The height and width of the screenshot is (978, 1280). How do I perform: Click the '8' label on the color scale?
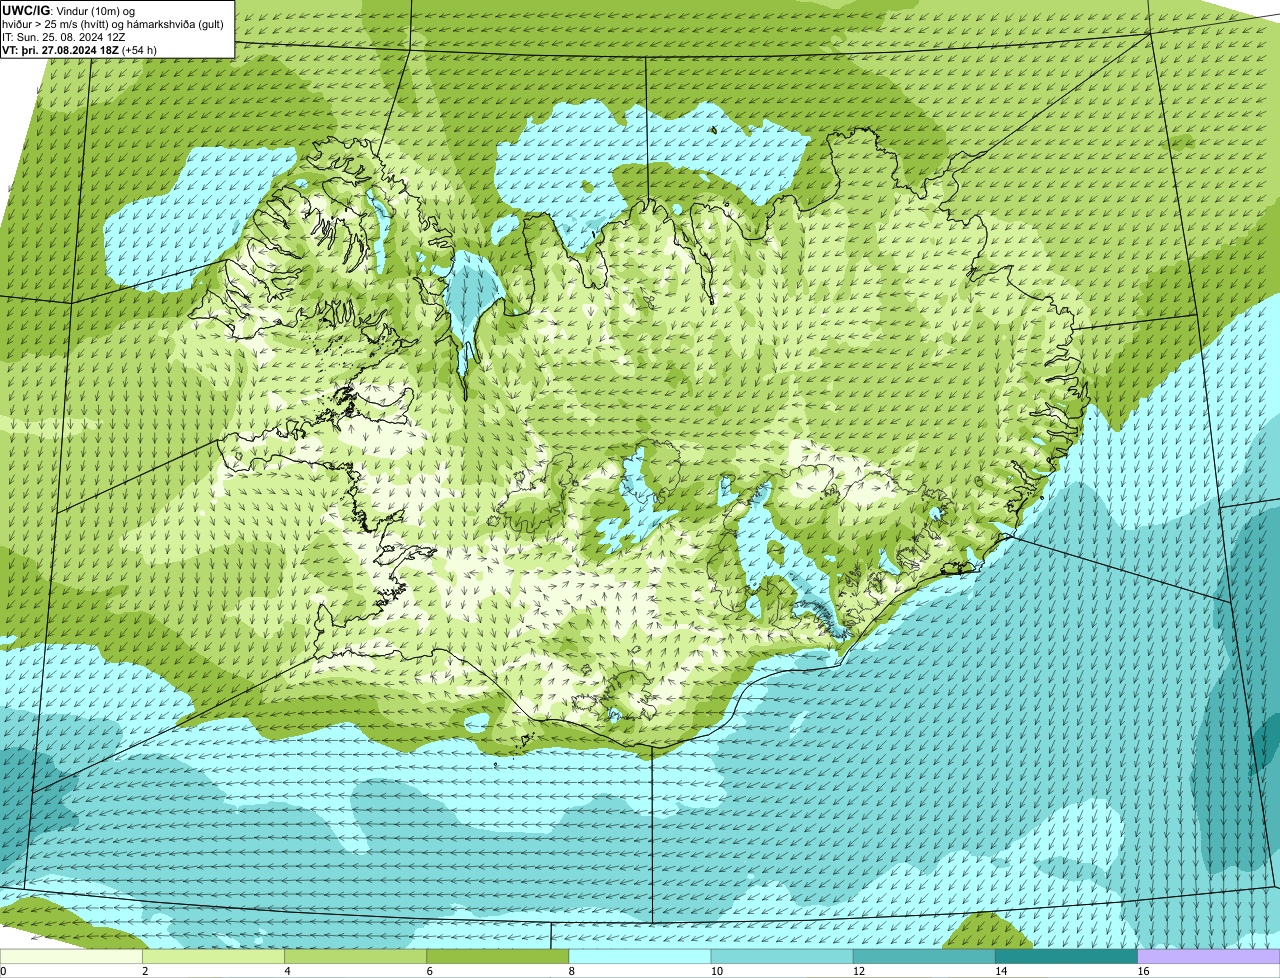pyautogui.click(x=571, y=971)
